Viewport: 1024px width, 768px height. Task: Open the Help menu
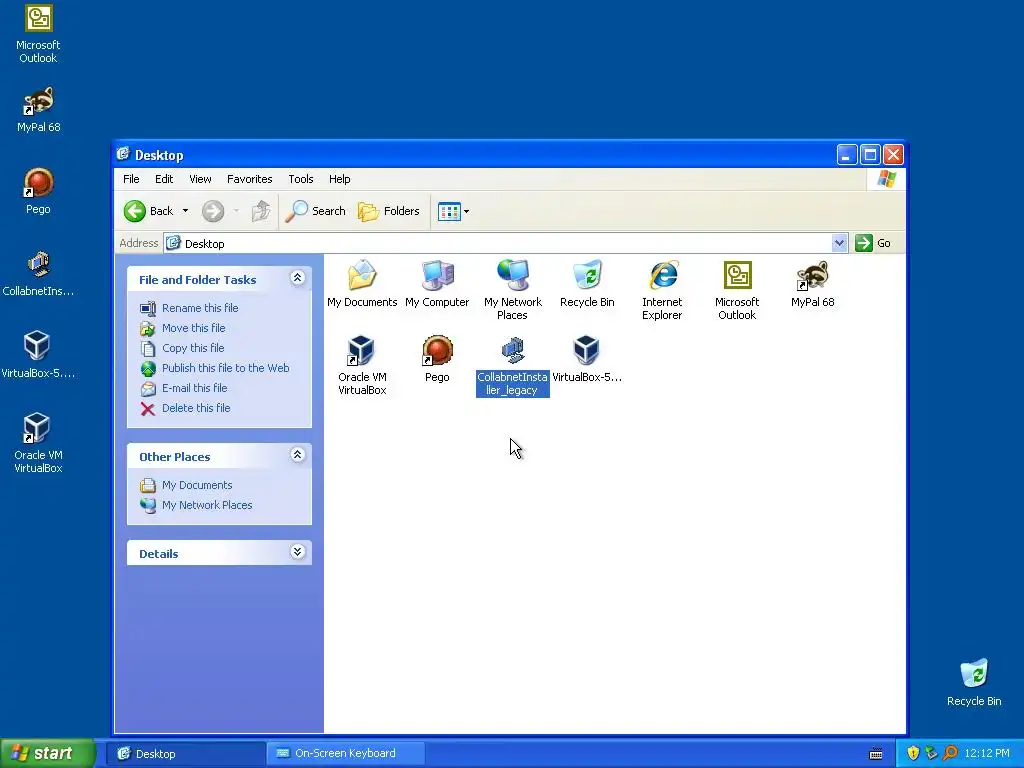[x=340, y=179]
